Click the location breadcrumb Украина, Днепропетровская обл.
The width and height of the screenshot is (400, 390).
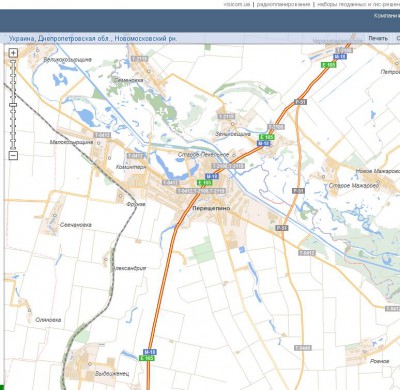(56, 39)
